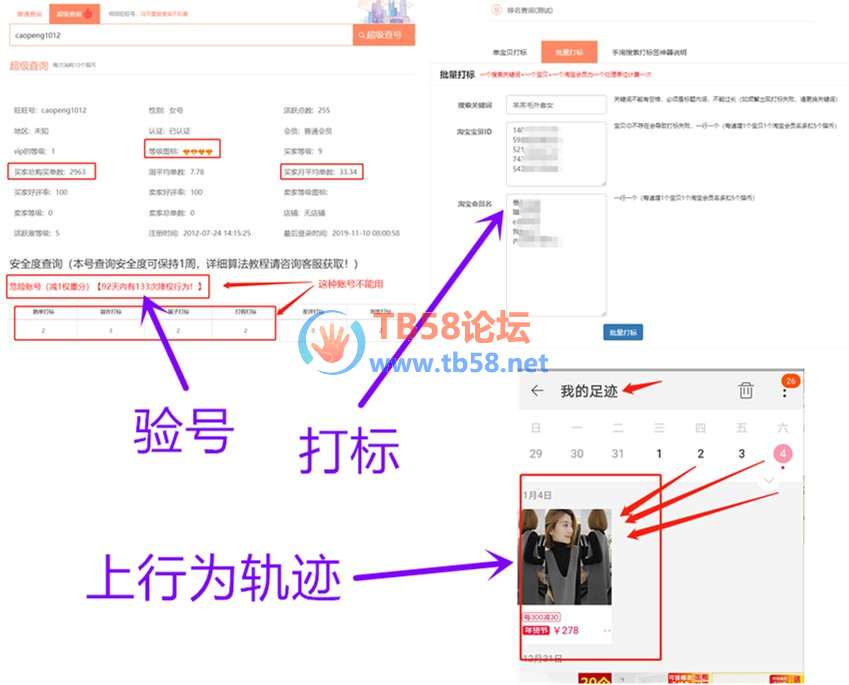The width and height of the screenshot is (849, 685).
Task: Open the 手淘搜索打标签神器说明 tab
Action: point(648,52)
